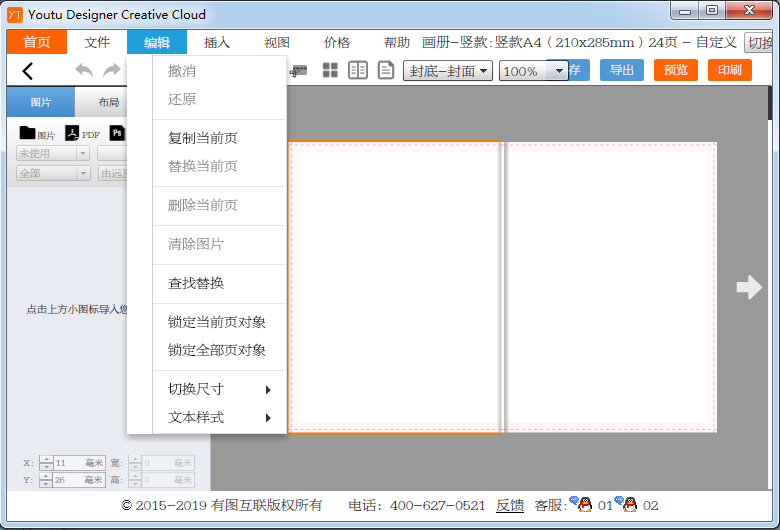
Task: Click the redo arrow in toolbar
Action: coord(111,71)
